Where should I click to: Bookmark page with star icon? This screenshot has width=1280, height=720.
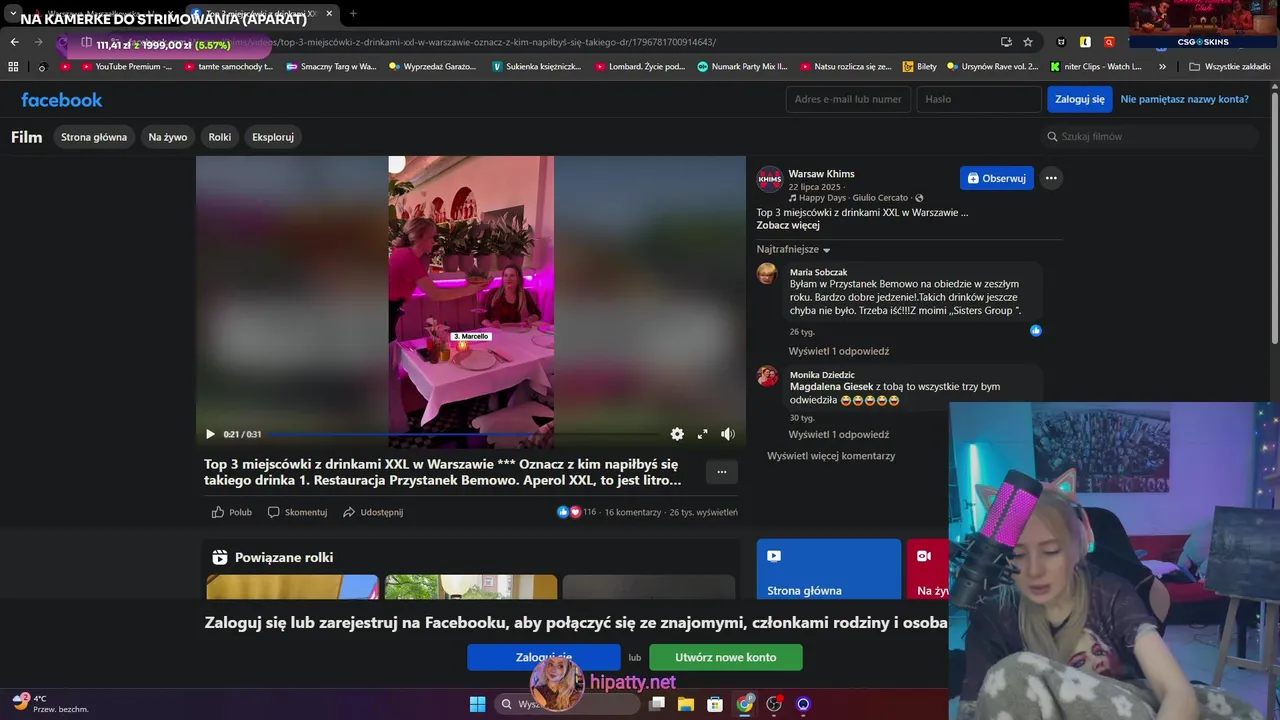(x=1028, y=42)
